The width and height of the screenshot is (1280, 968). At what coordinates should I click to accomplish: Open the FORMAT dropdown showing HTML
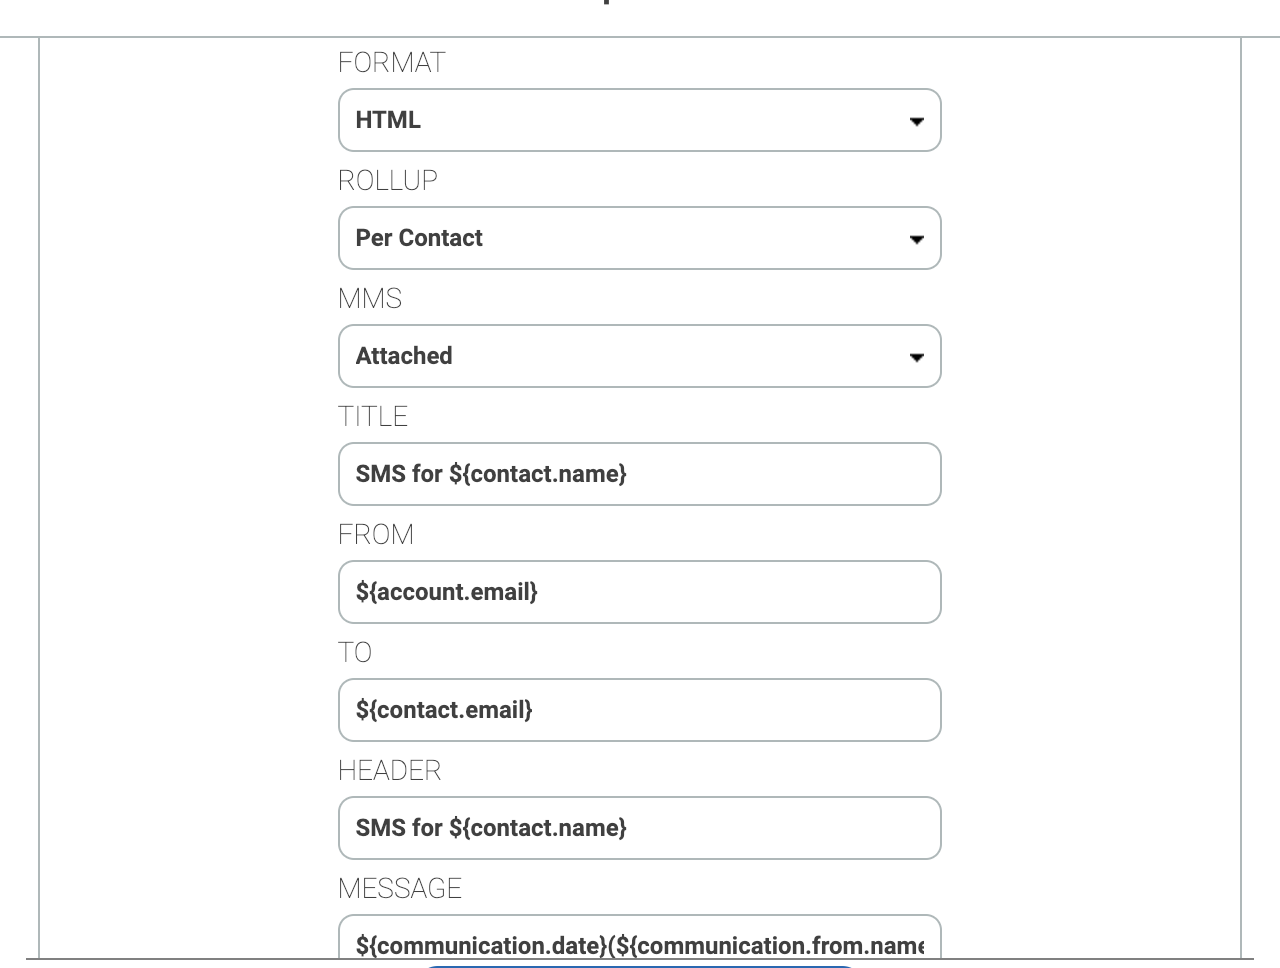[640, 120]
